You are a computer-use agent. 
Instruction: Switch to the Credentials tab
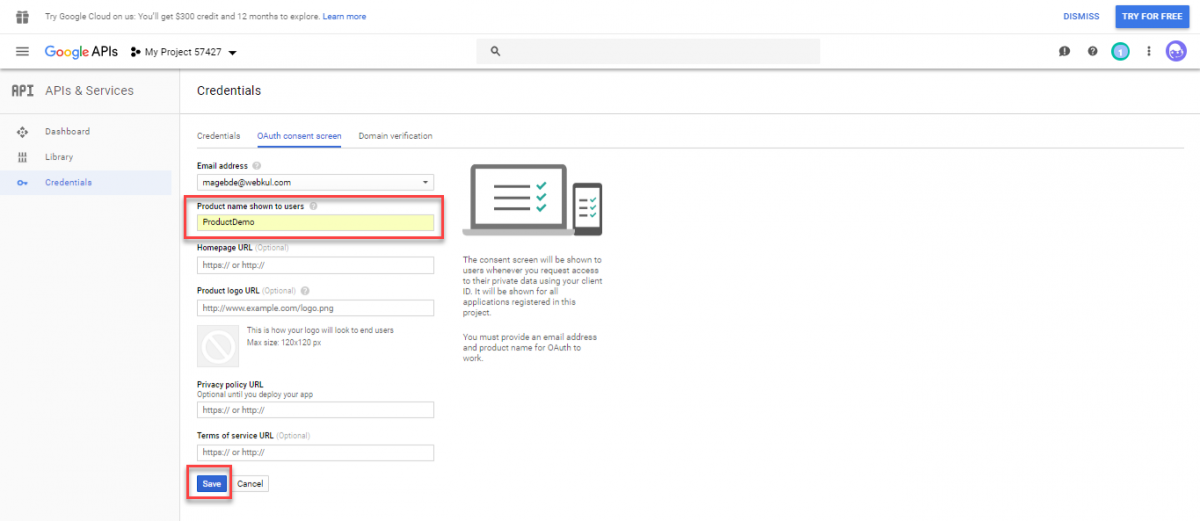tap(218, 136)
